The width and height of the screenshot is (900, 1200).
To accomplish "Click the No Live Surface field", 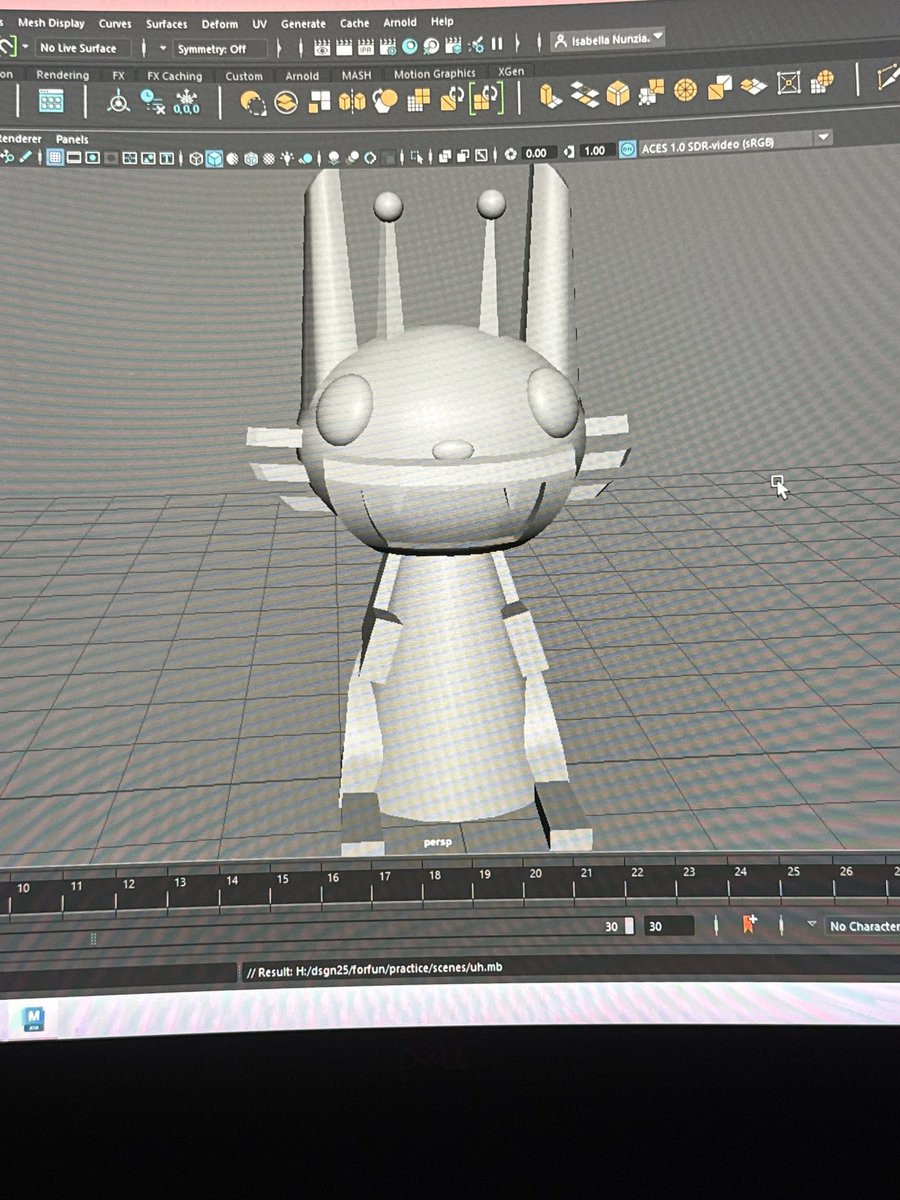I will [x=84, y=48].
